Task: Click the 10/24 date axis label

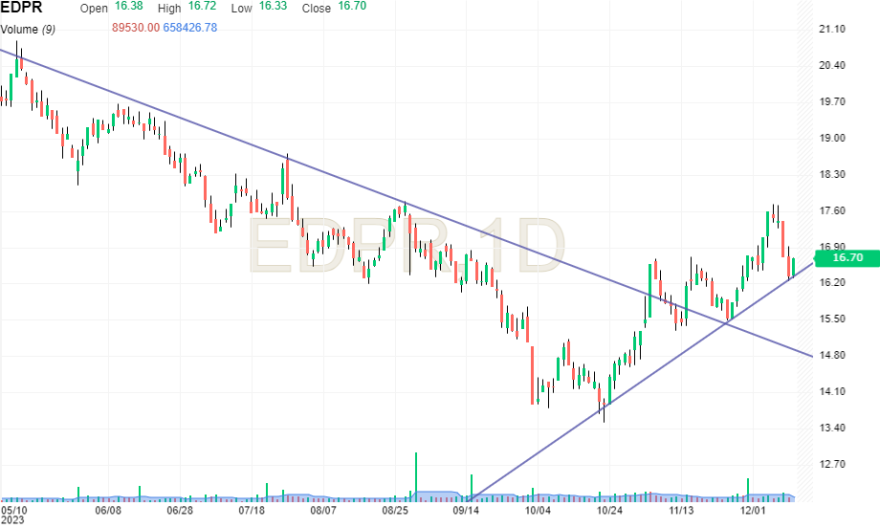Action: point(609,511)
